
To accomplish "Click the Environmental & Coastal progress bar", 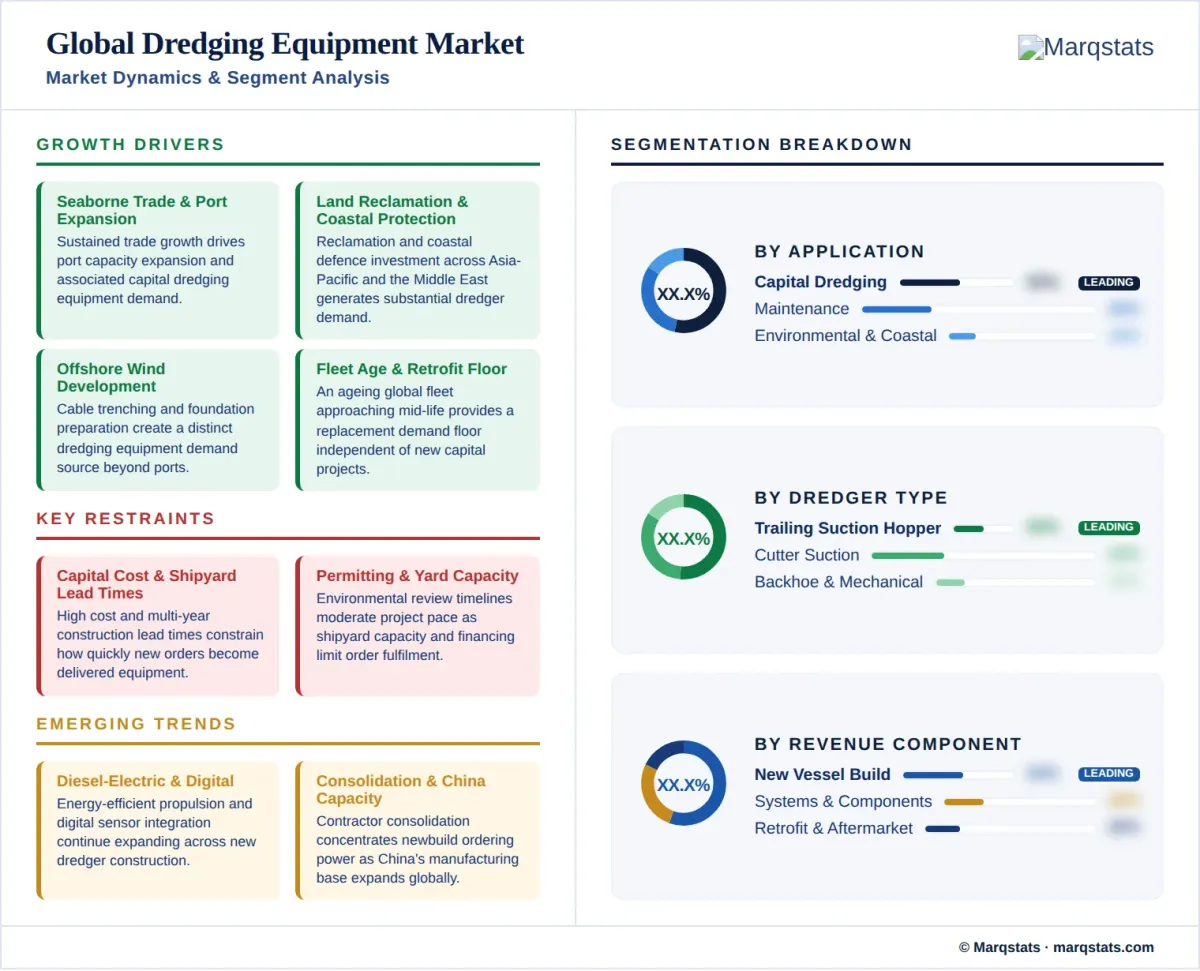I will 1022,337.
